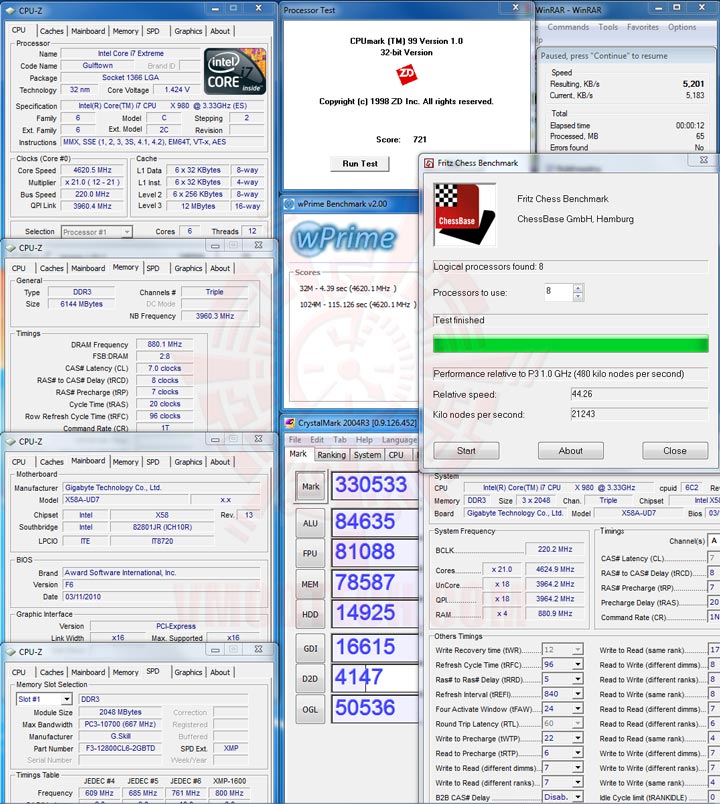Increase Processors to use with the up arrow
Viewport: 720px width, 804px height.
[578, 288]
